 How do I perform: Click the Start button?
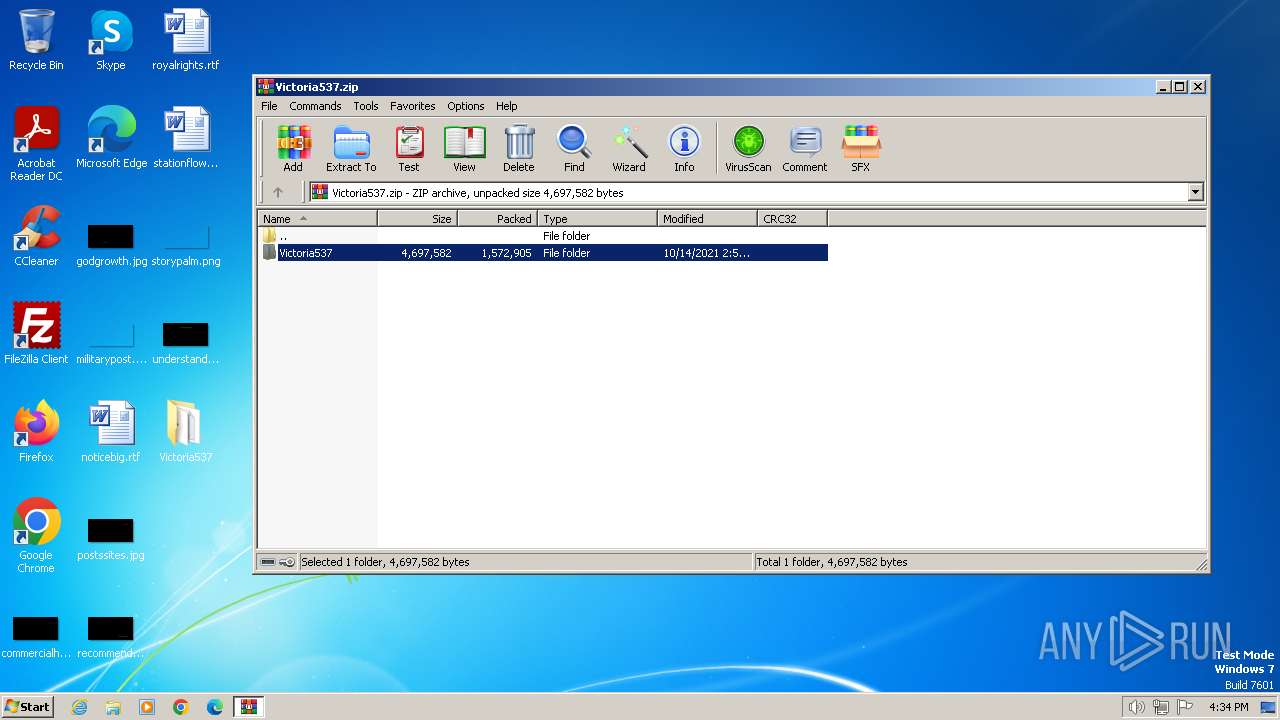coord(28,707)
